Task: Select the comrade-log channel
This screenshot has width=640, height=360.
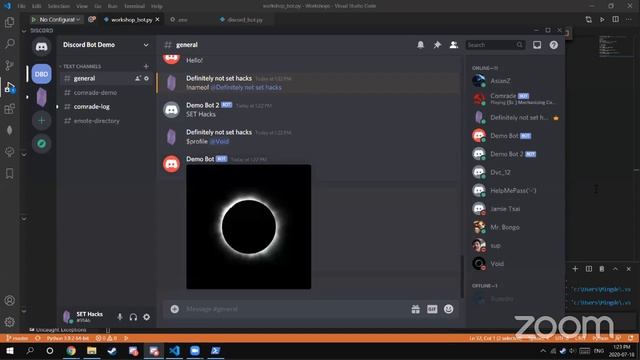Action: (107, 107)
